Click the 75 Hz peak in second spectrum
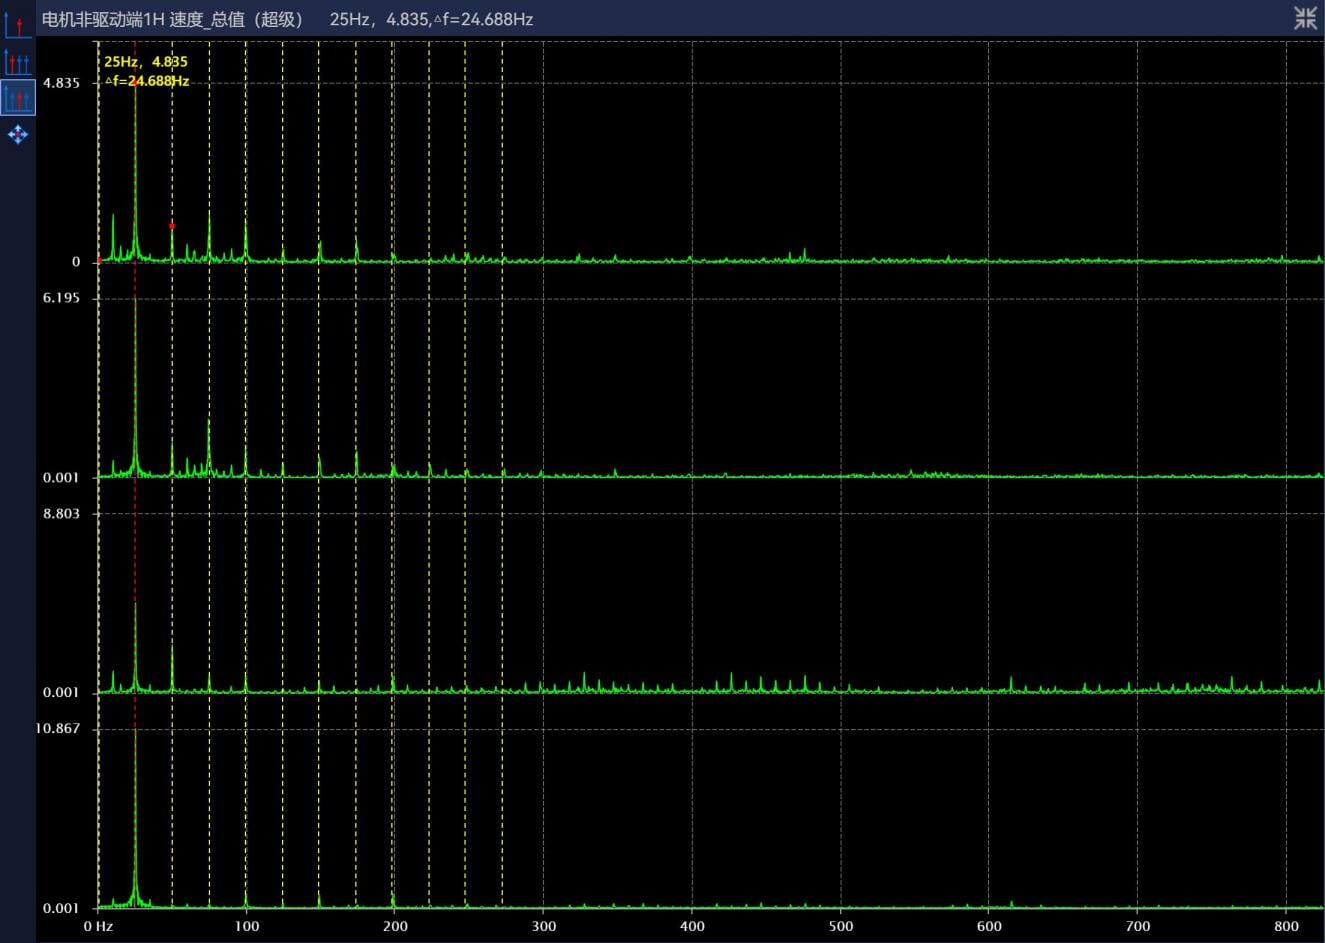 pos(209,440)
